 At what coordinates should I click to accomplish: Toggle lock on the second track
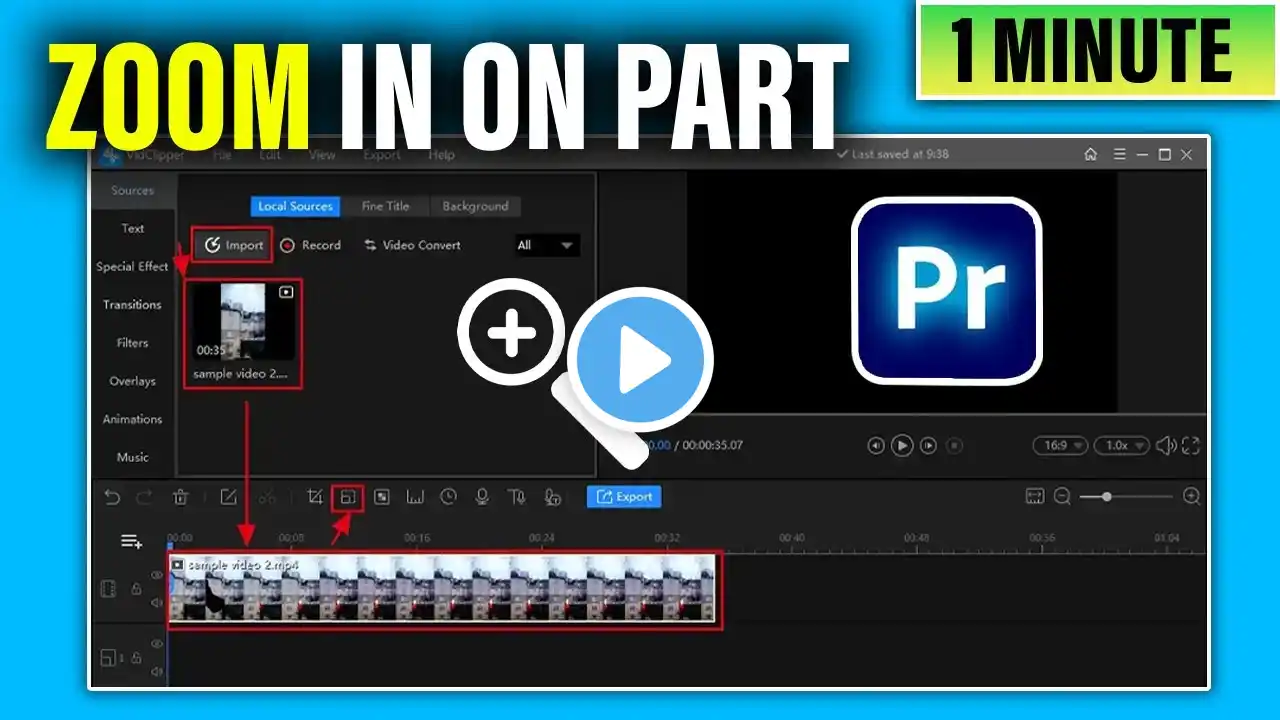click(x=137, y=658)
